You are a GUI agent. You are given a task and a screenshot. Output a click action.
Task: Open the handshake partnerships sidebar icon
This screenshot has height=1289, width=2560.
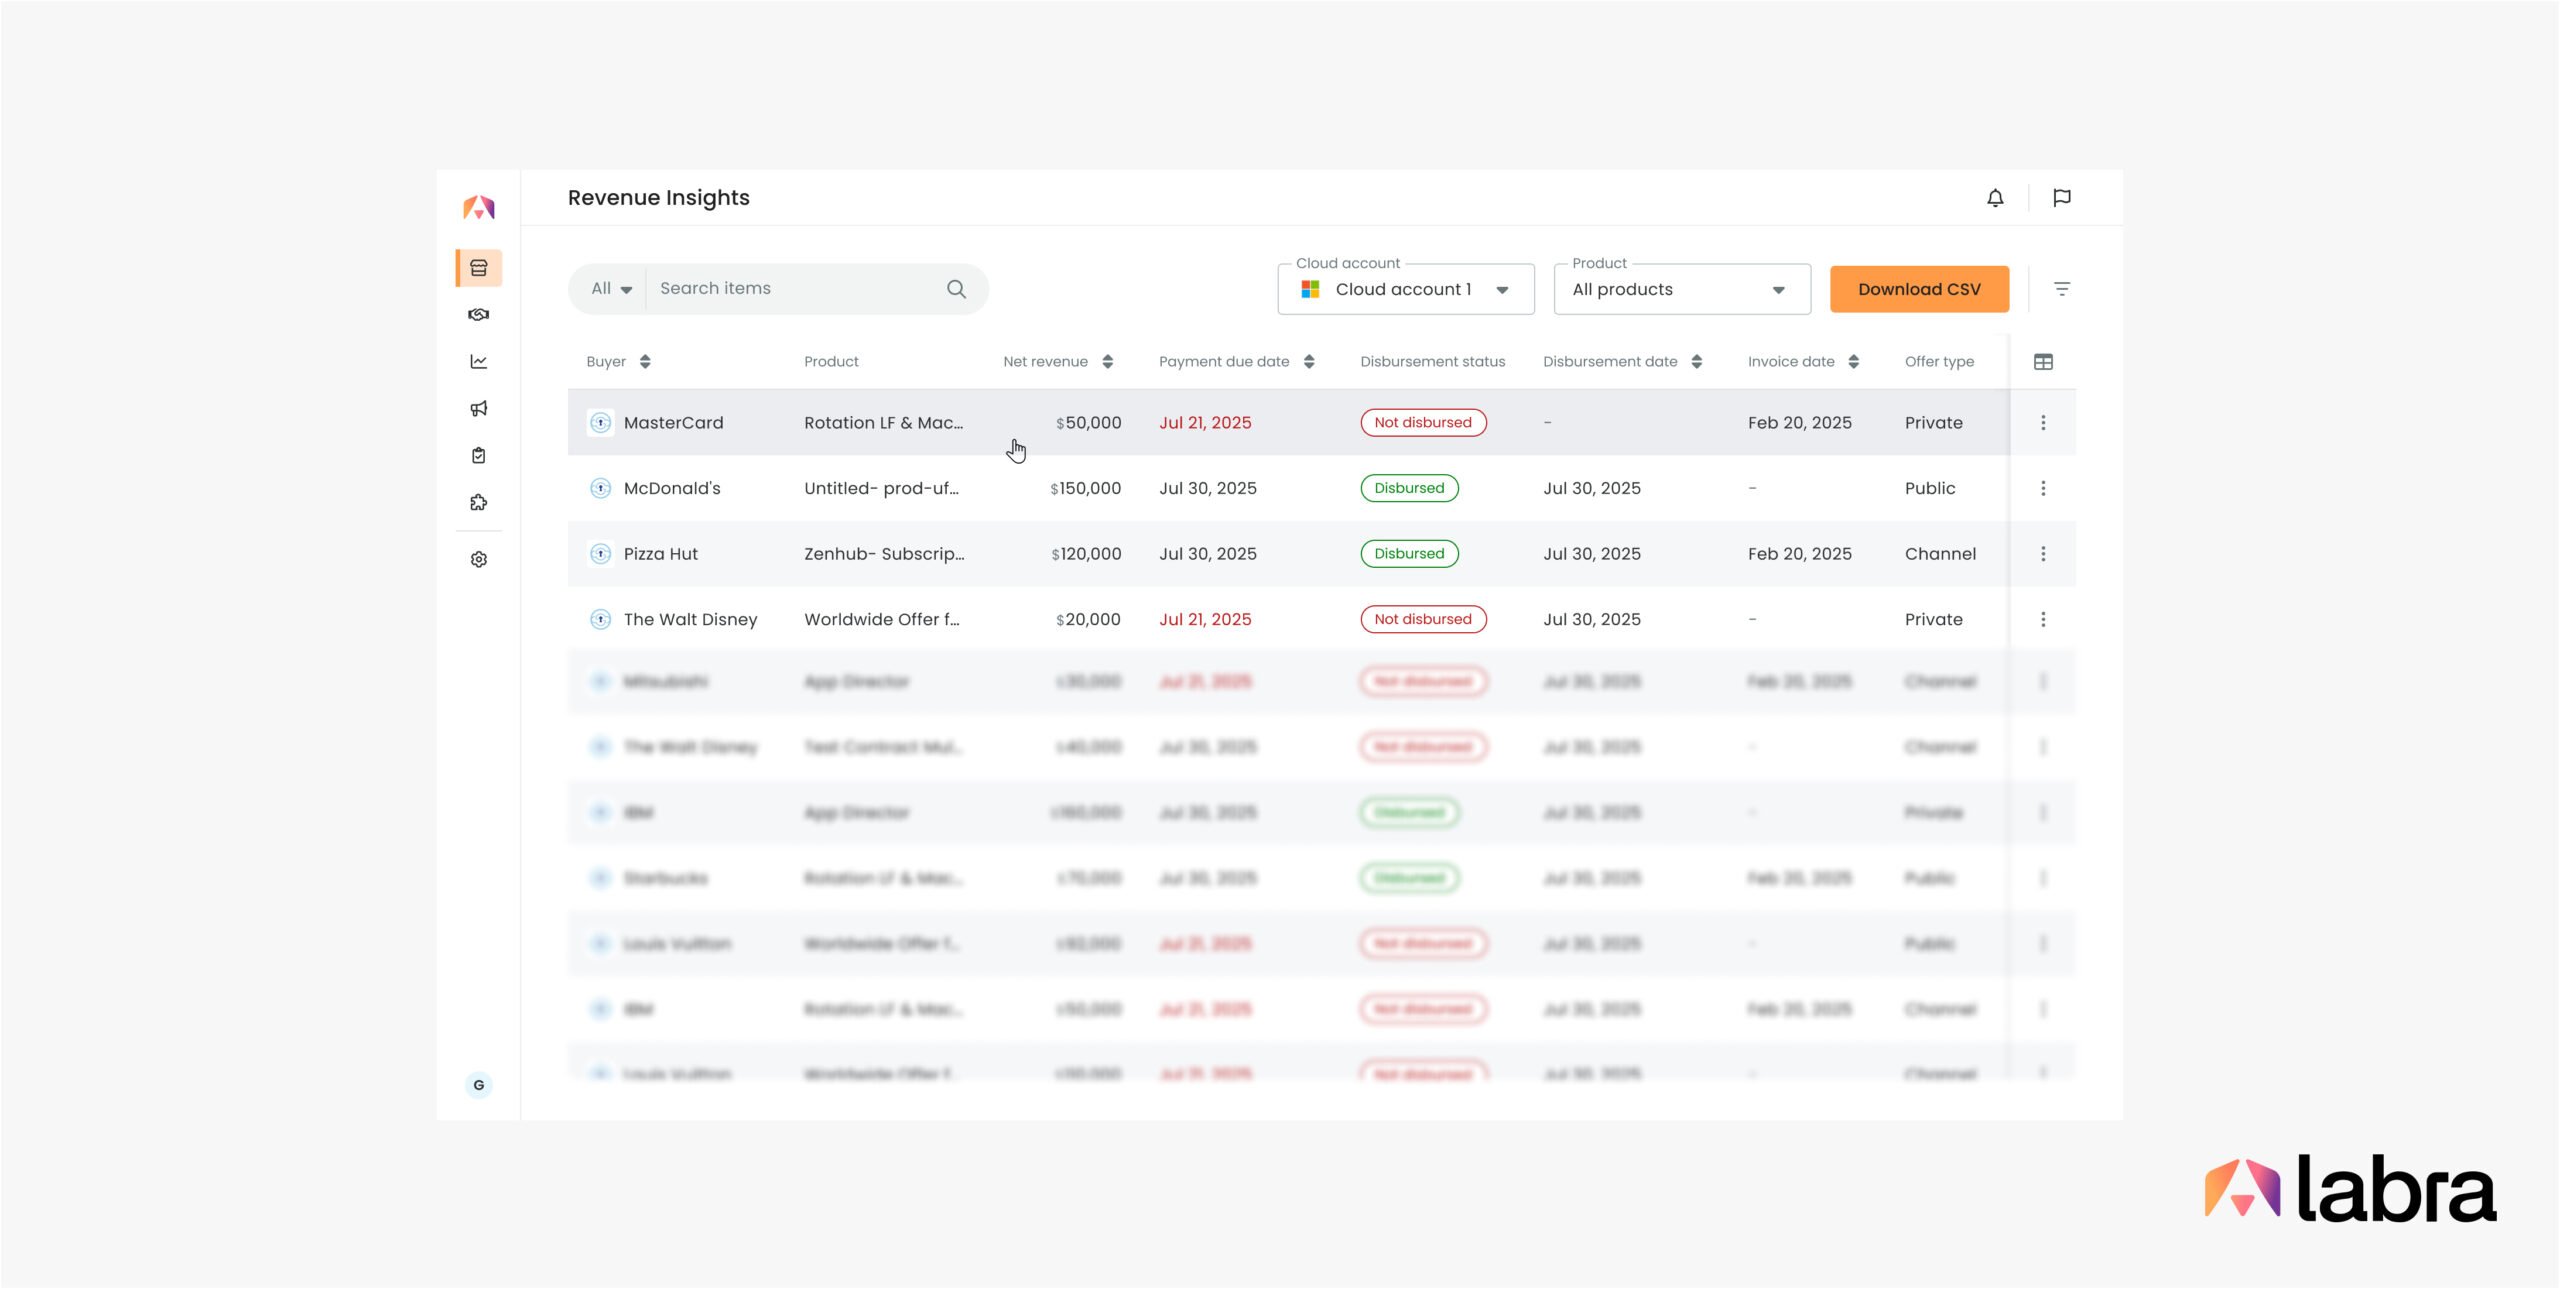pyautogui.click(x=479, y=315)
